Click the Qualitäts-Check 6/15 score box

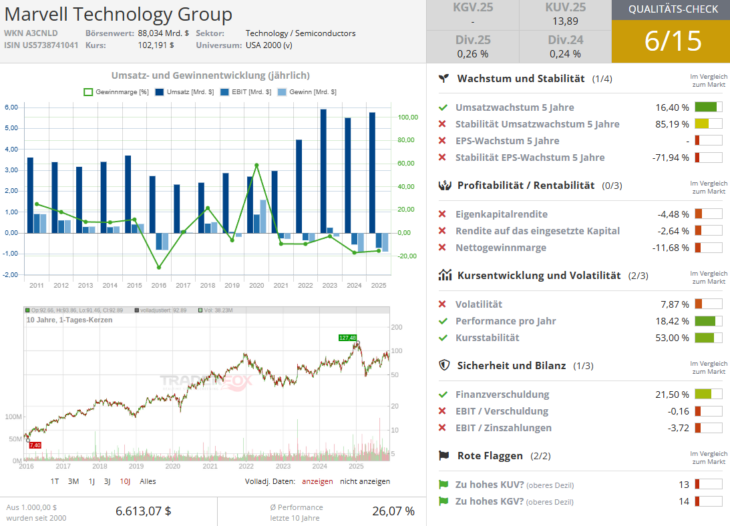671,41
